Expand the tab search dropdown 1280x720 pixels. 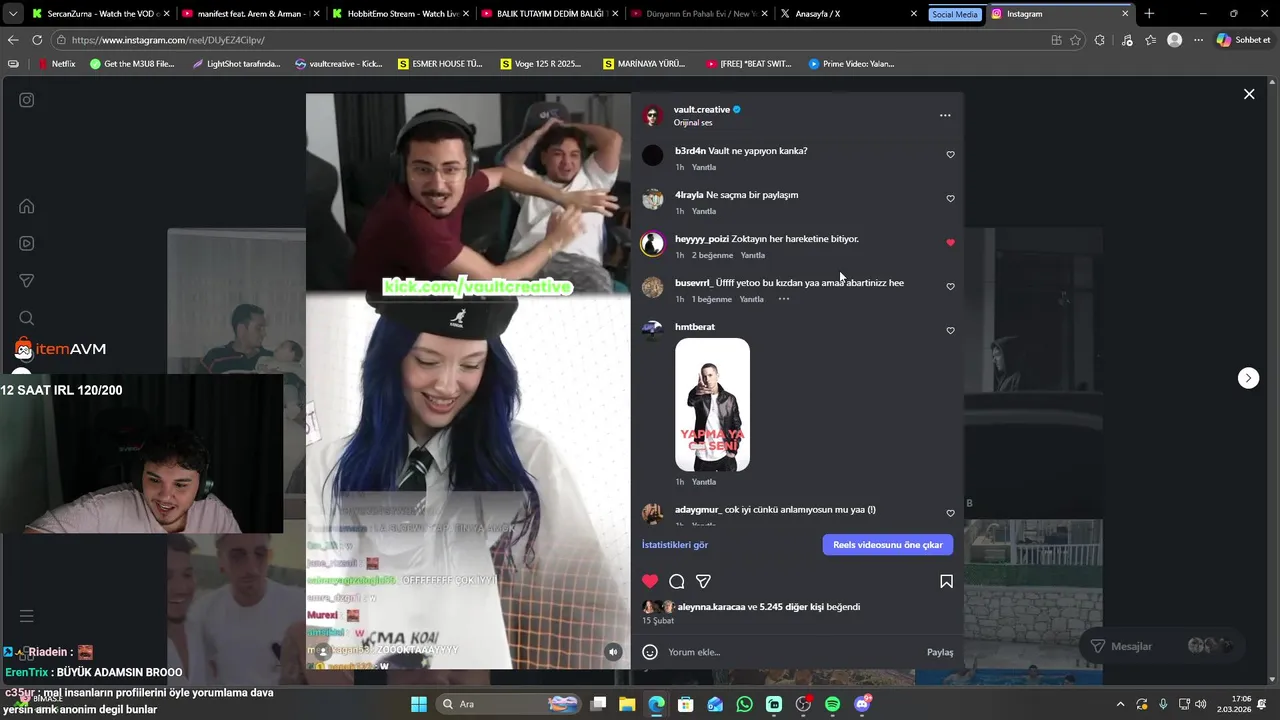coord(12,14)
